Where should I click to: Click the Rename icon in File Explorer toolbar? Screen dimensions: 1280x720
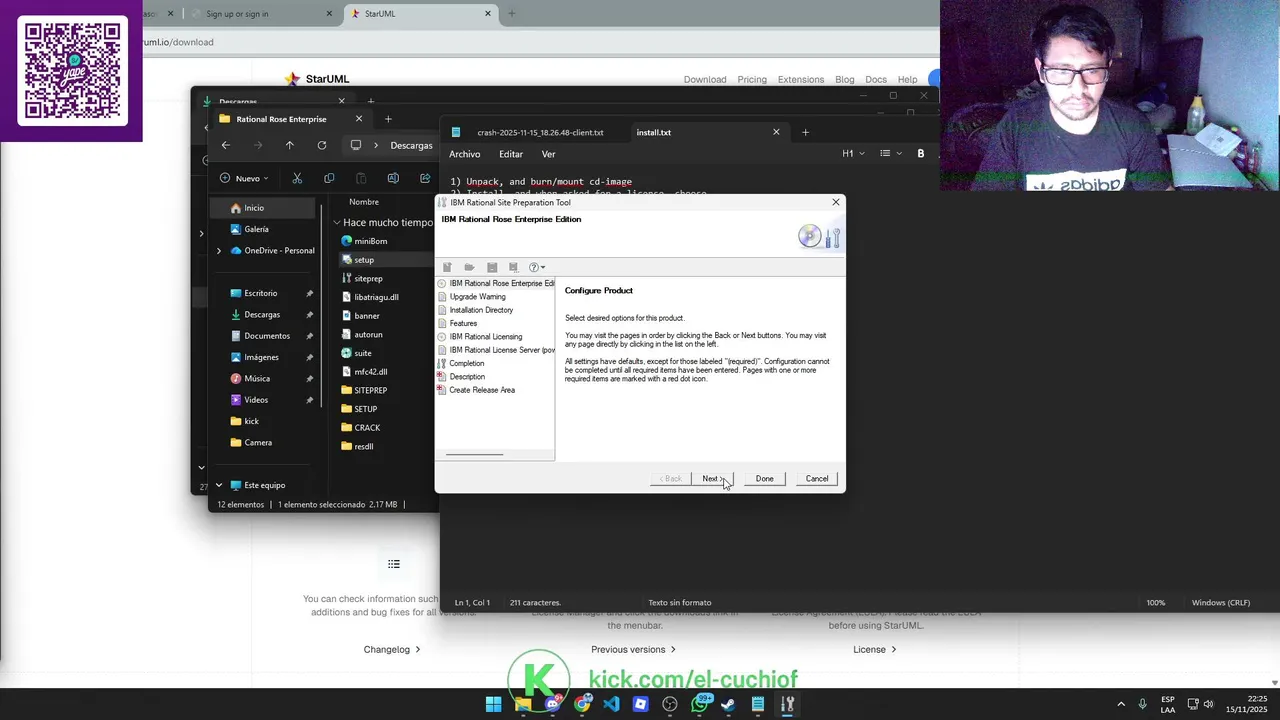pos(393,178)
